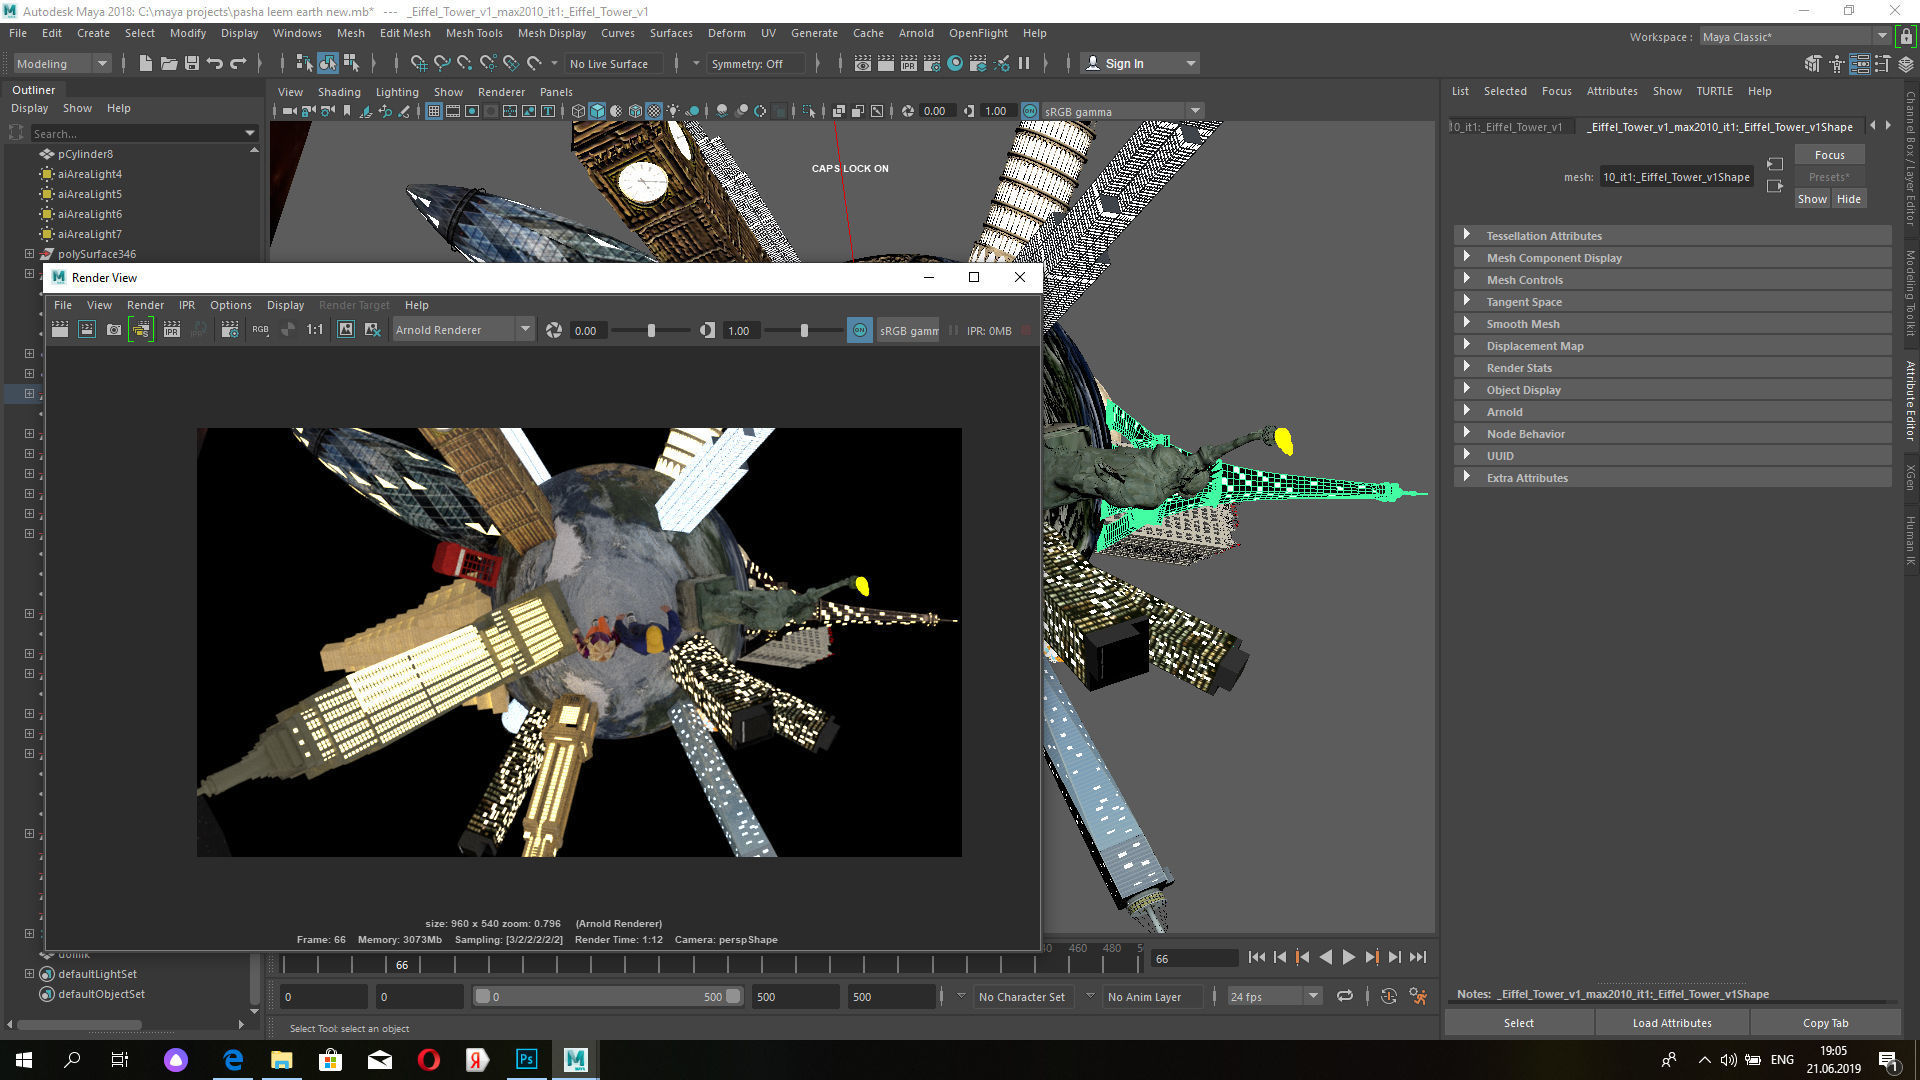
Task: Undo the last action with toolbar arrow
Action: point(215,63)
